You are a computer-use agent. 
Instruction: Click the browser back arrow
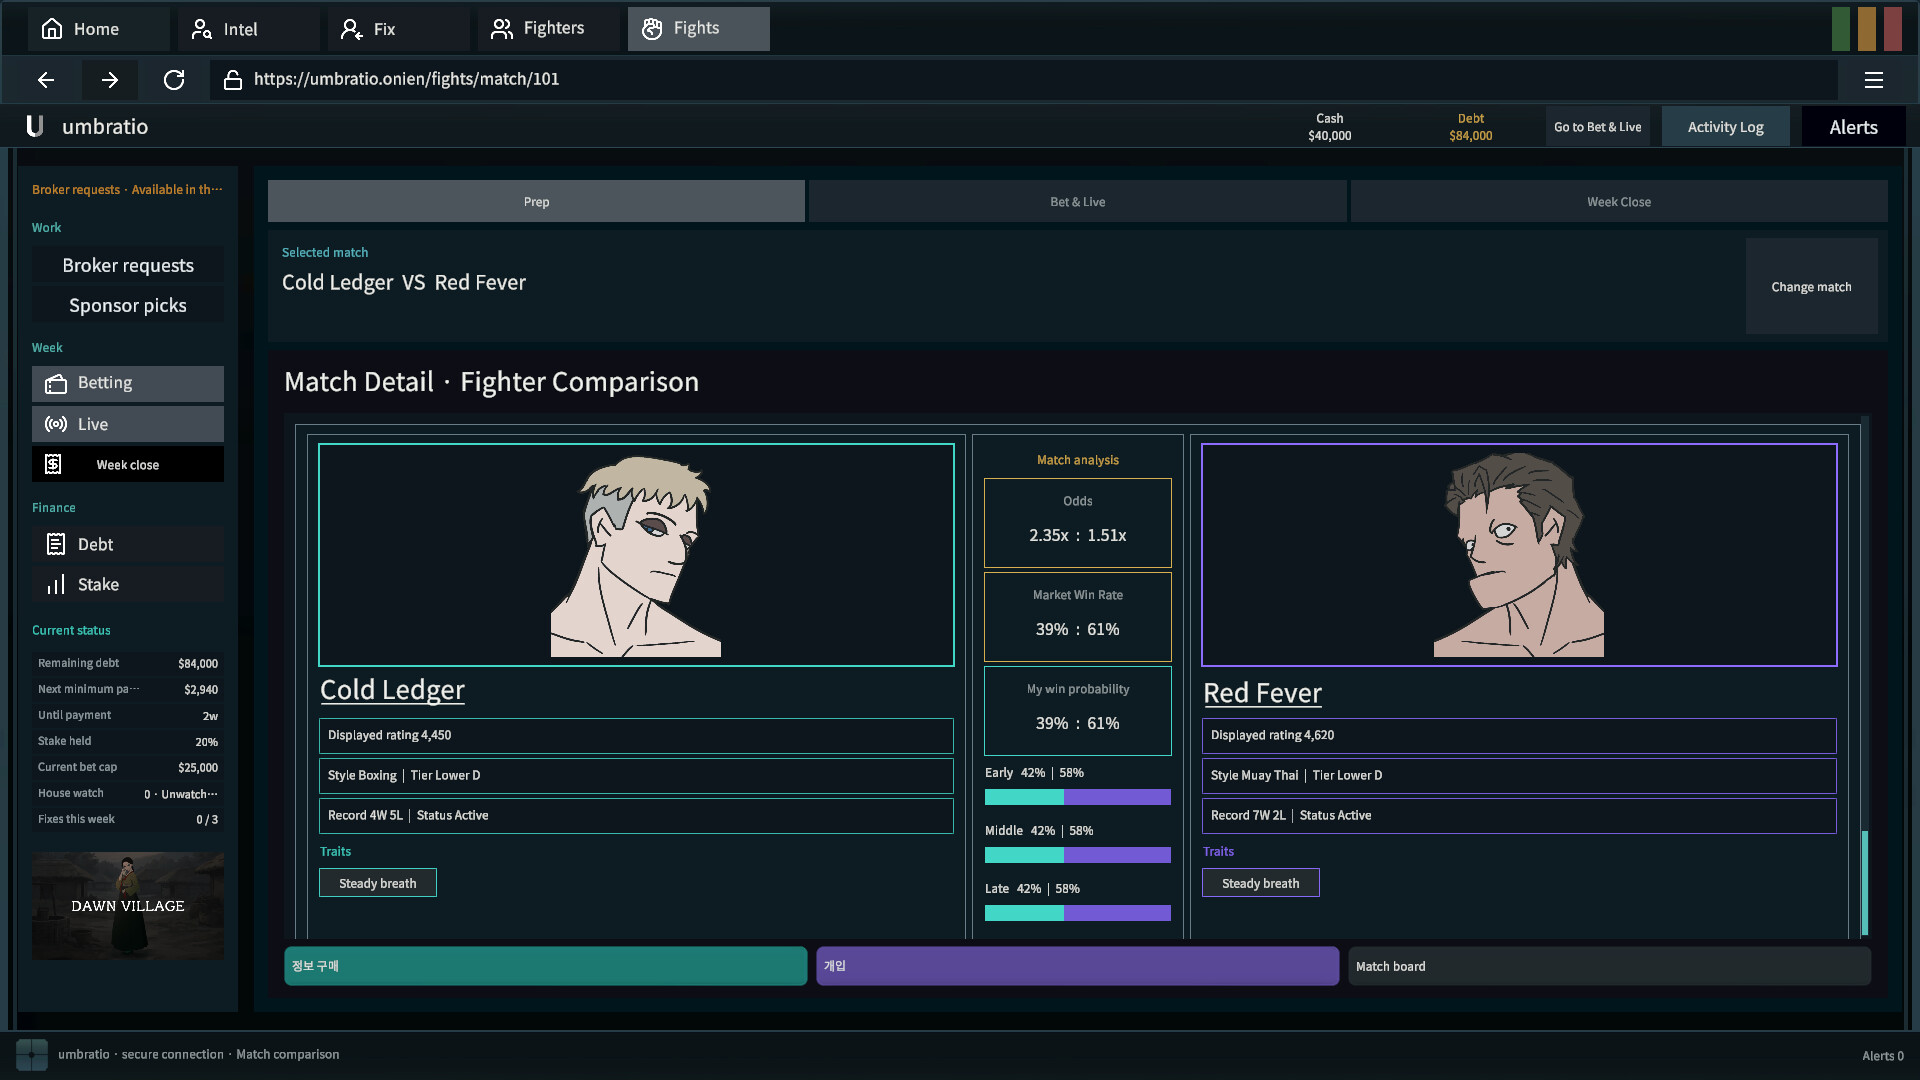(x=46, y=80)
